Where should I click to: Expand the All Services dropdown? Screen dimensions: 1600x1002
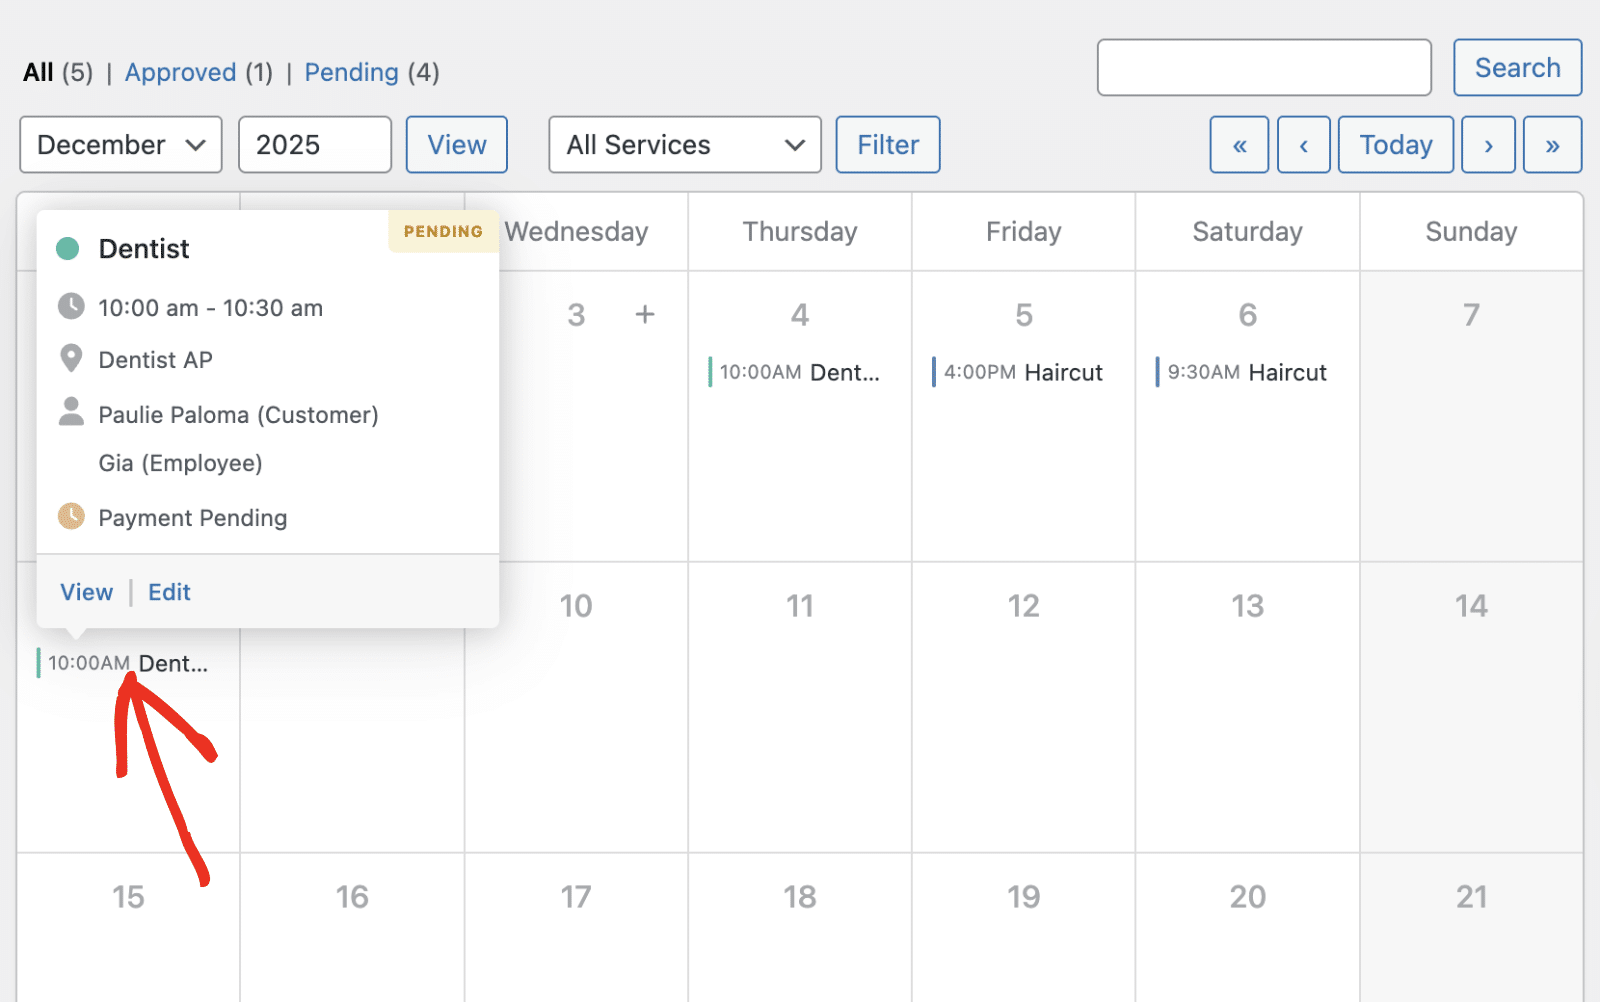[x=685, y=145]
